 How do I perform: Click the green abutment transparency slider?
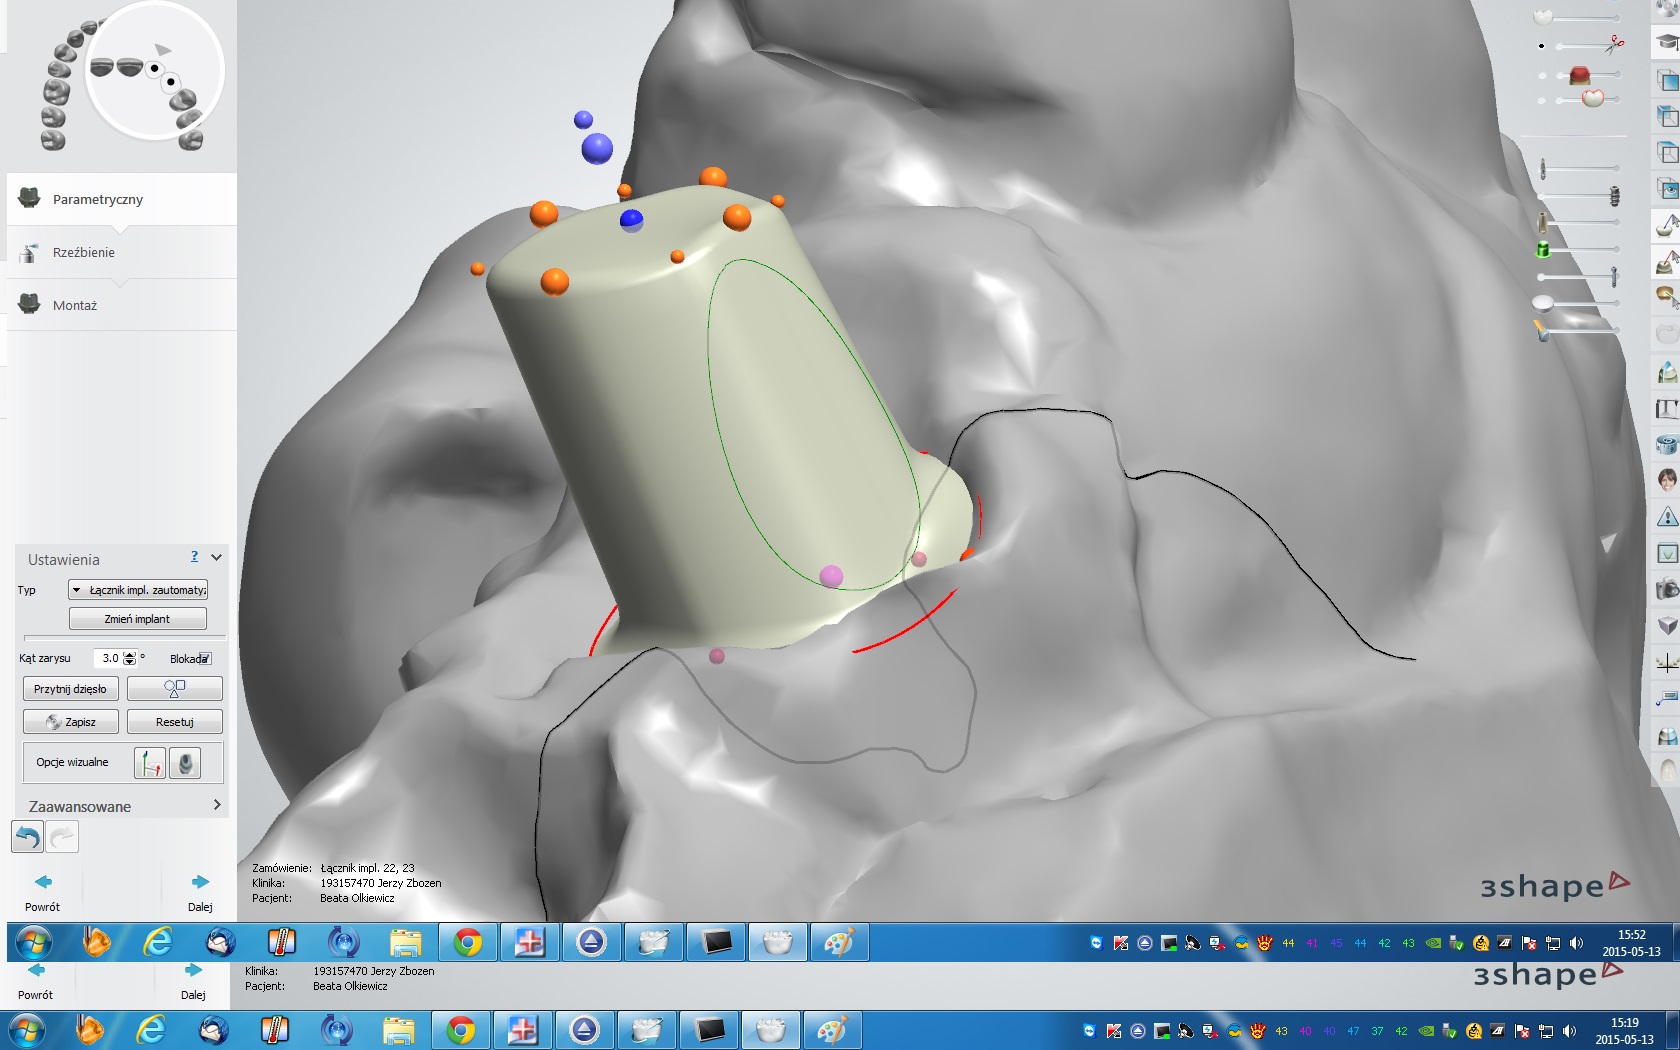pyautogui.click(x=1578, y=249)
